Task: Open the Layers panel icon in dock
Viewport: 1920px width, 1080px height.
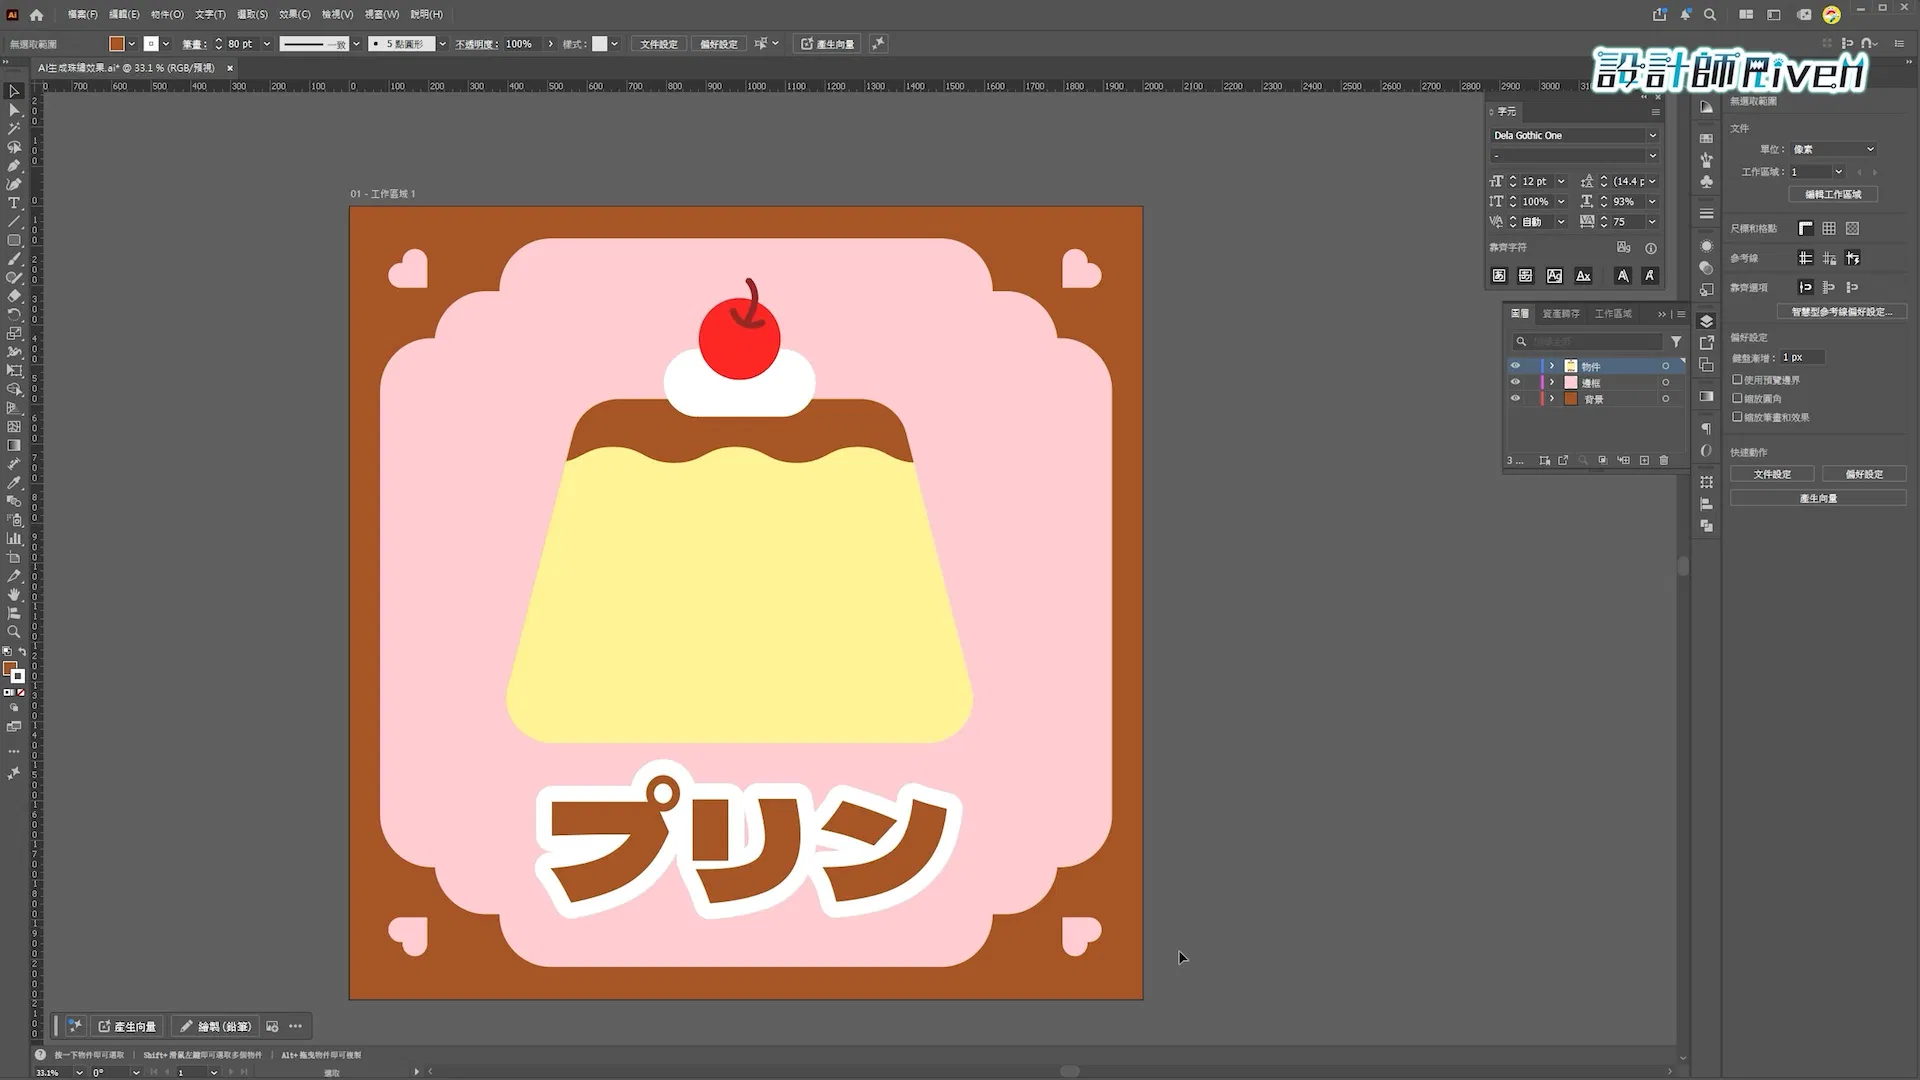Action: pyautogui.click(x=1707, y=321)
